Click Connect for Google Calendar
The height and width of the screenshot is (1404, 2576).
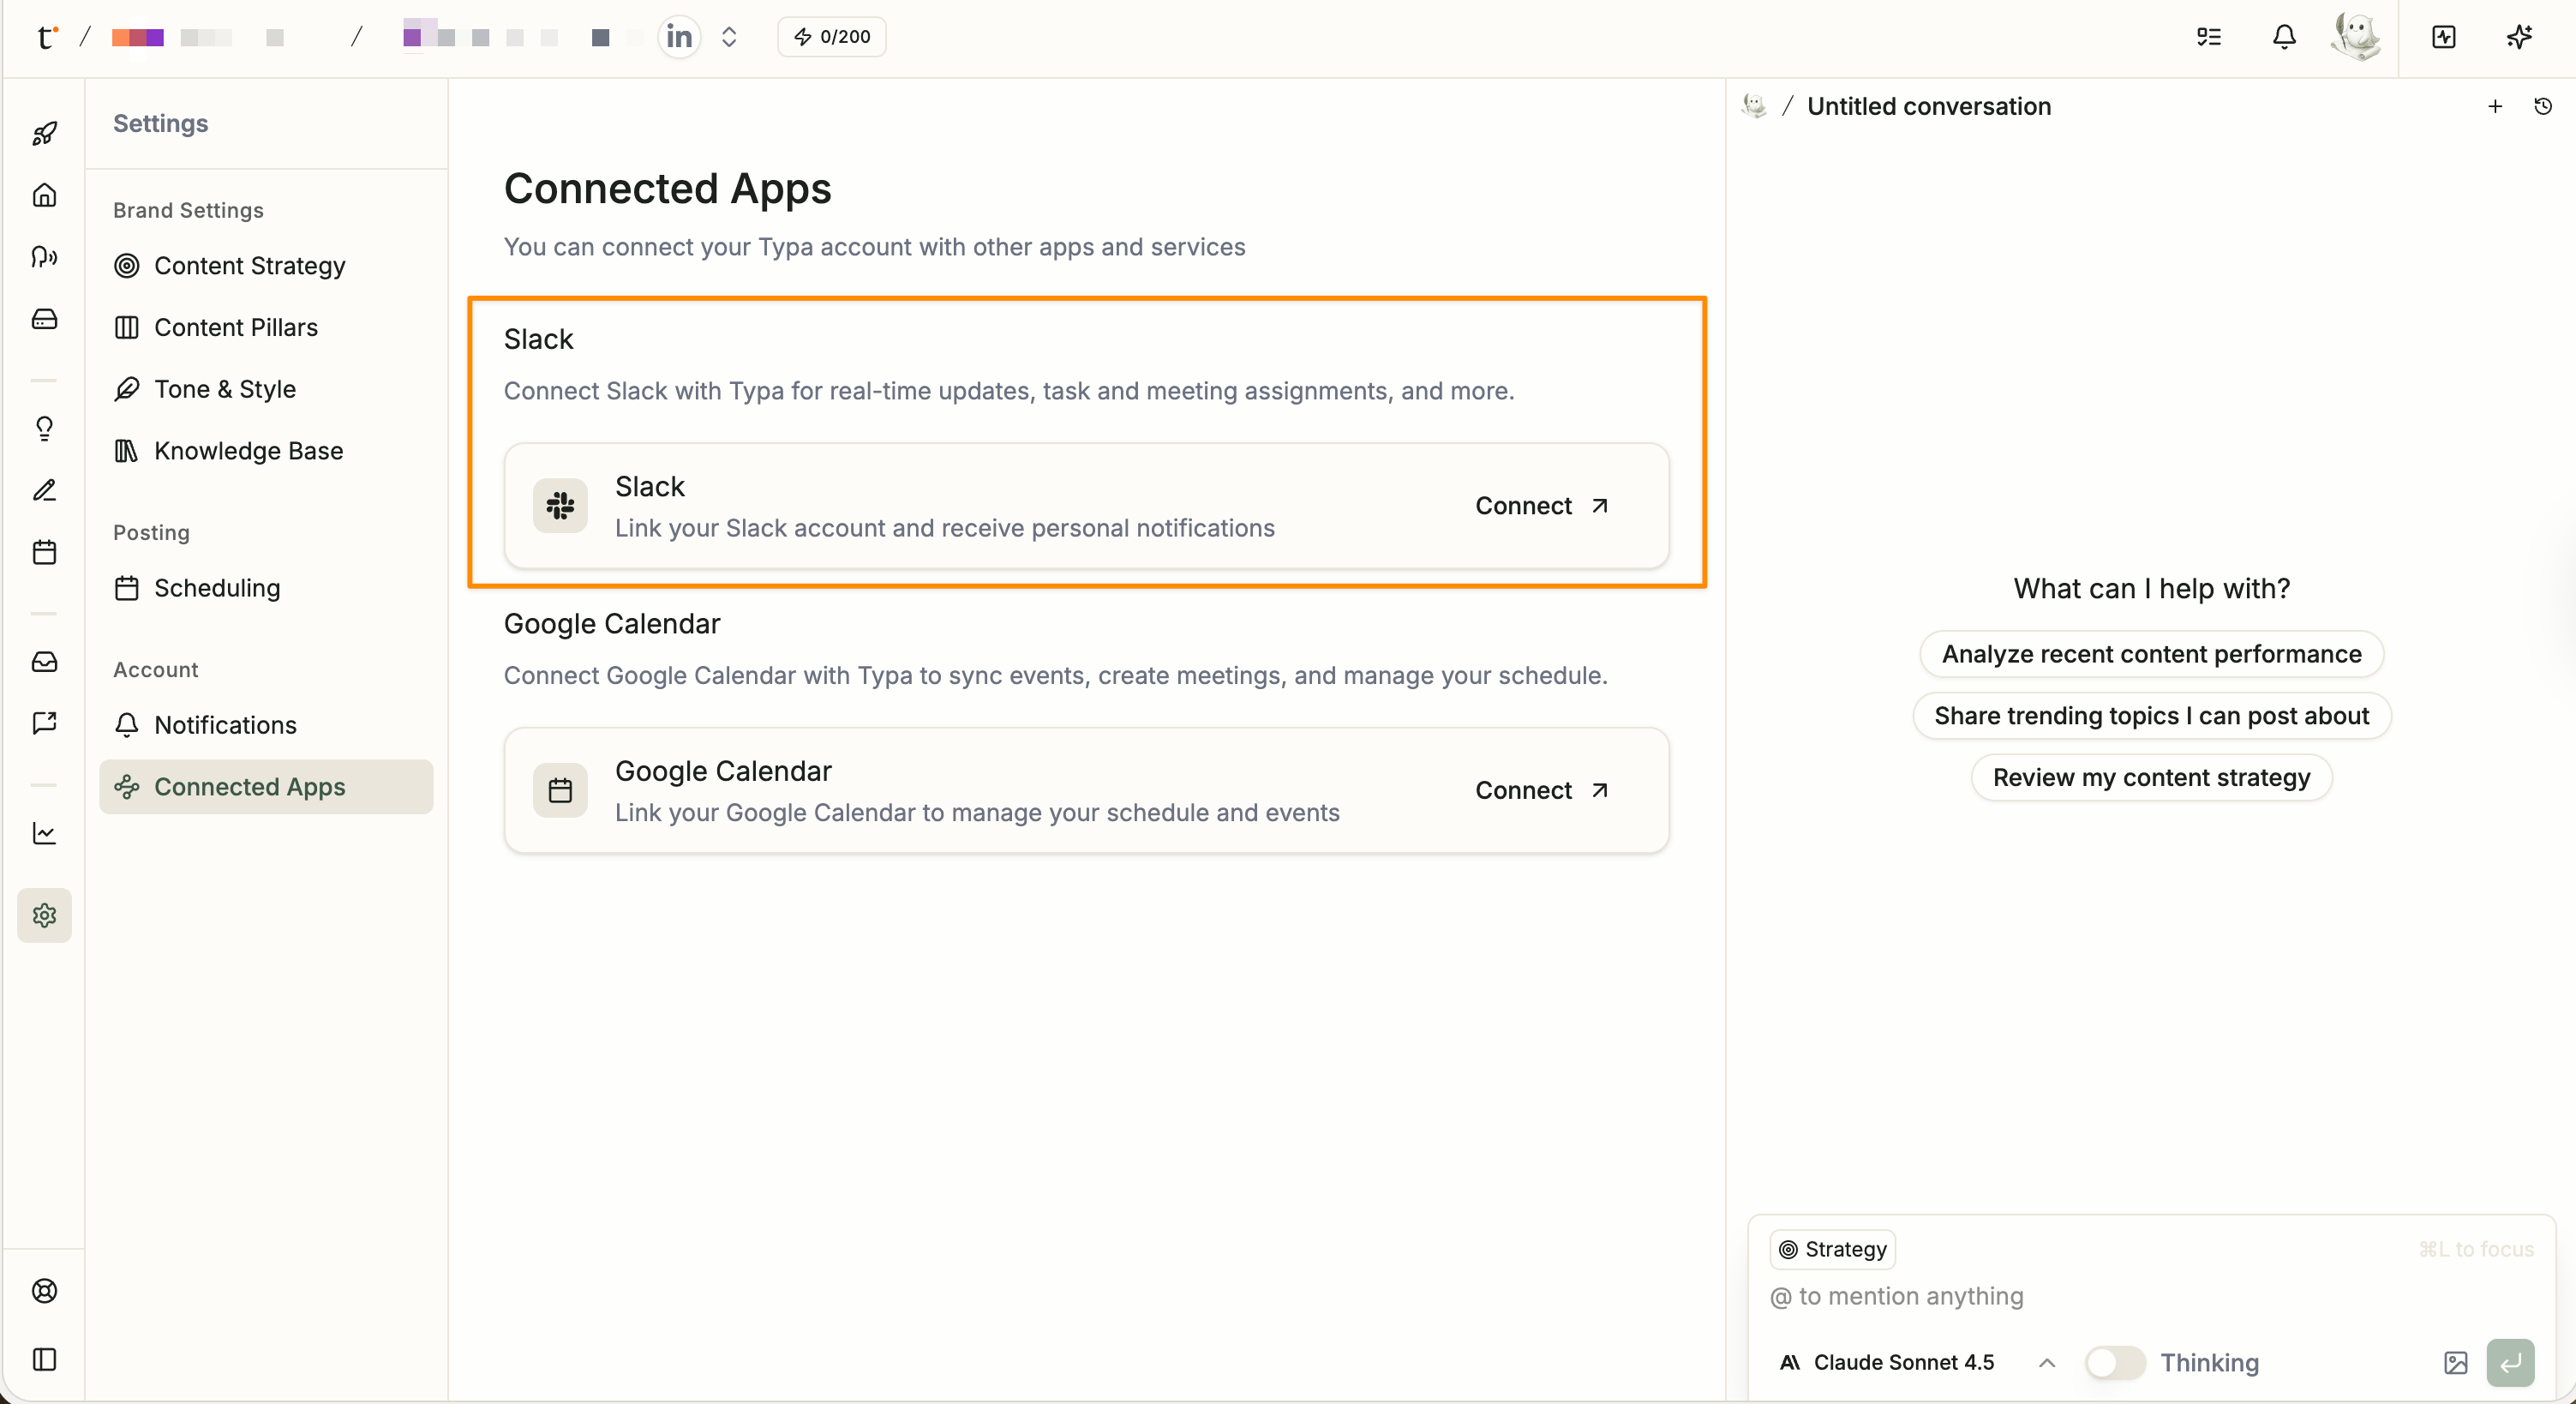[1541, 790]
